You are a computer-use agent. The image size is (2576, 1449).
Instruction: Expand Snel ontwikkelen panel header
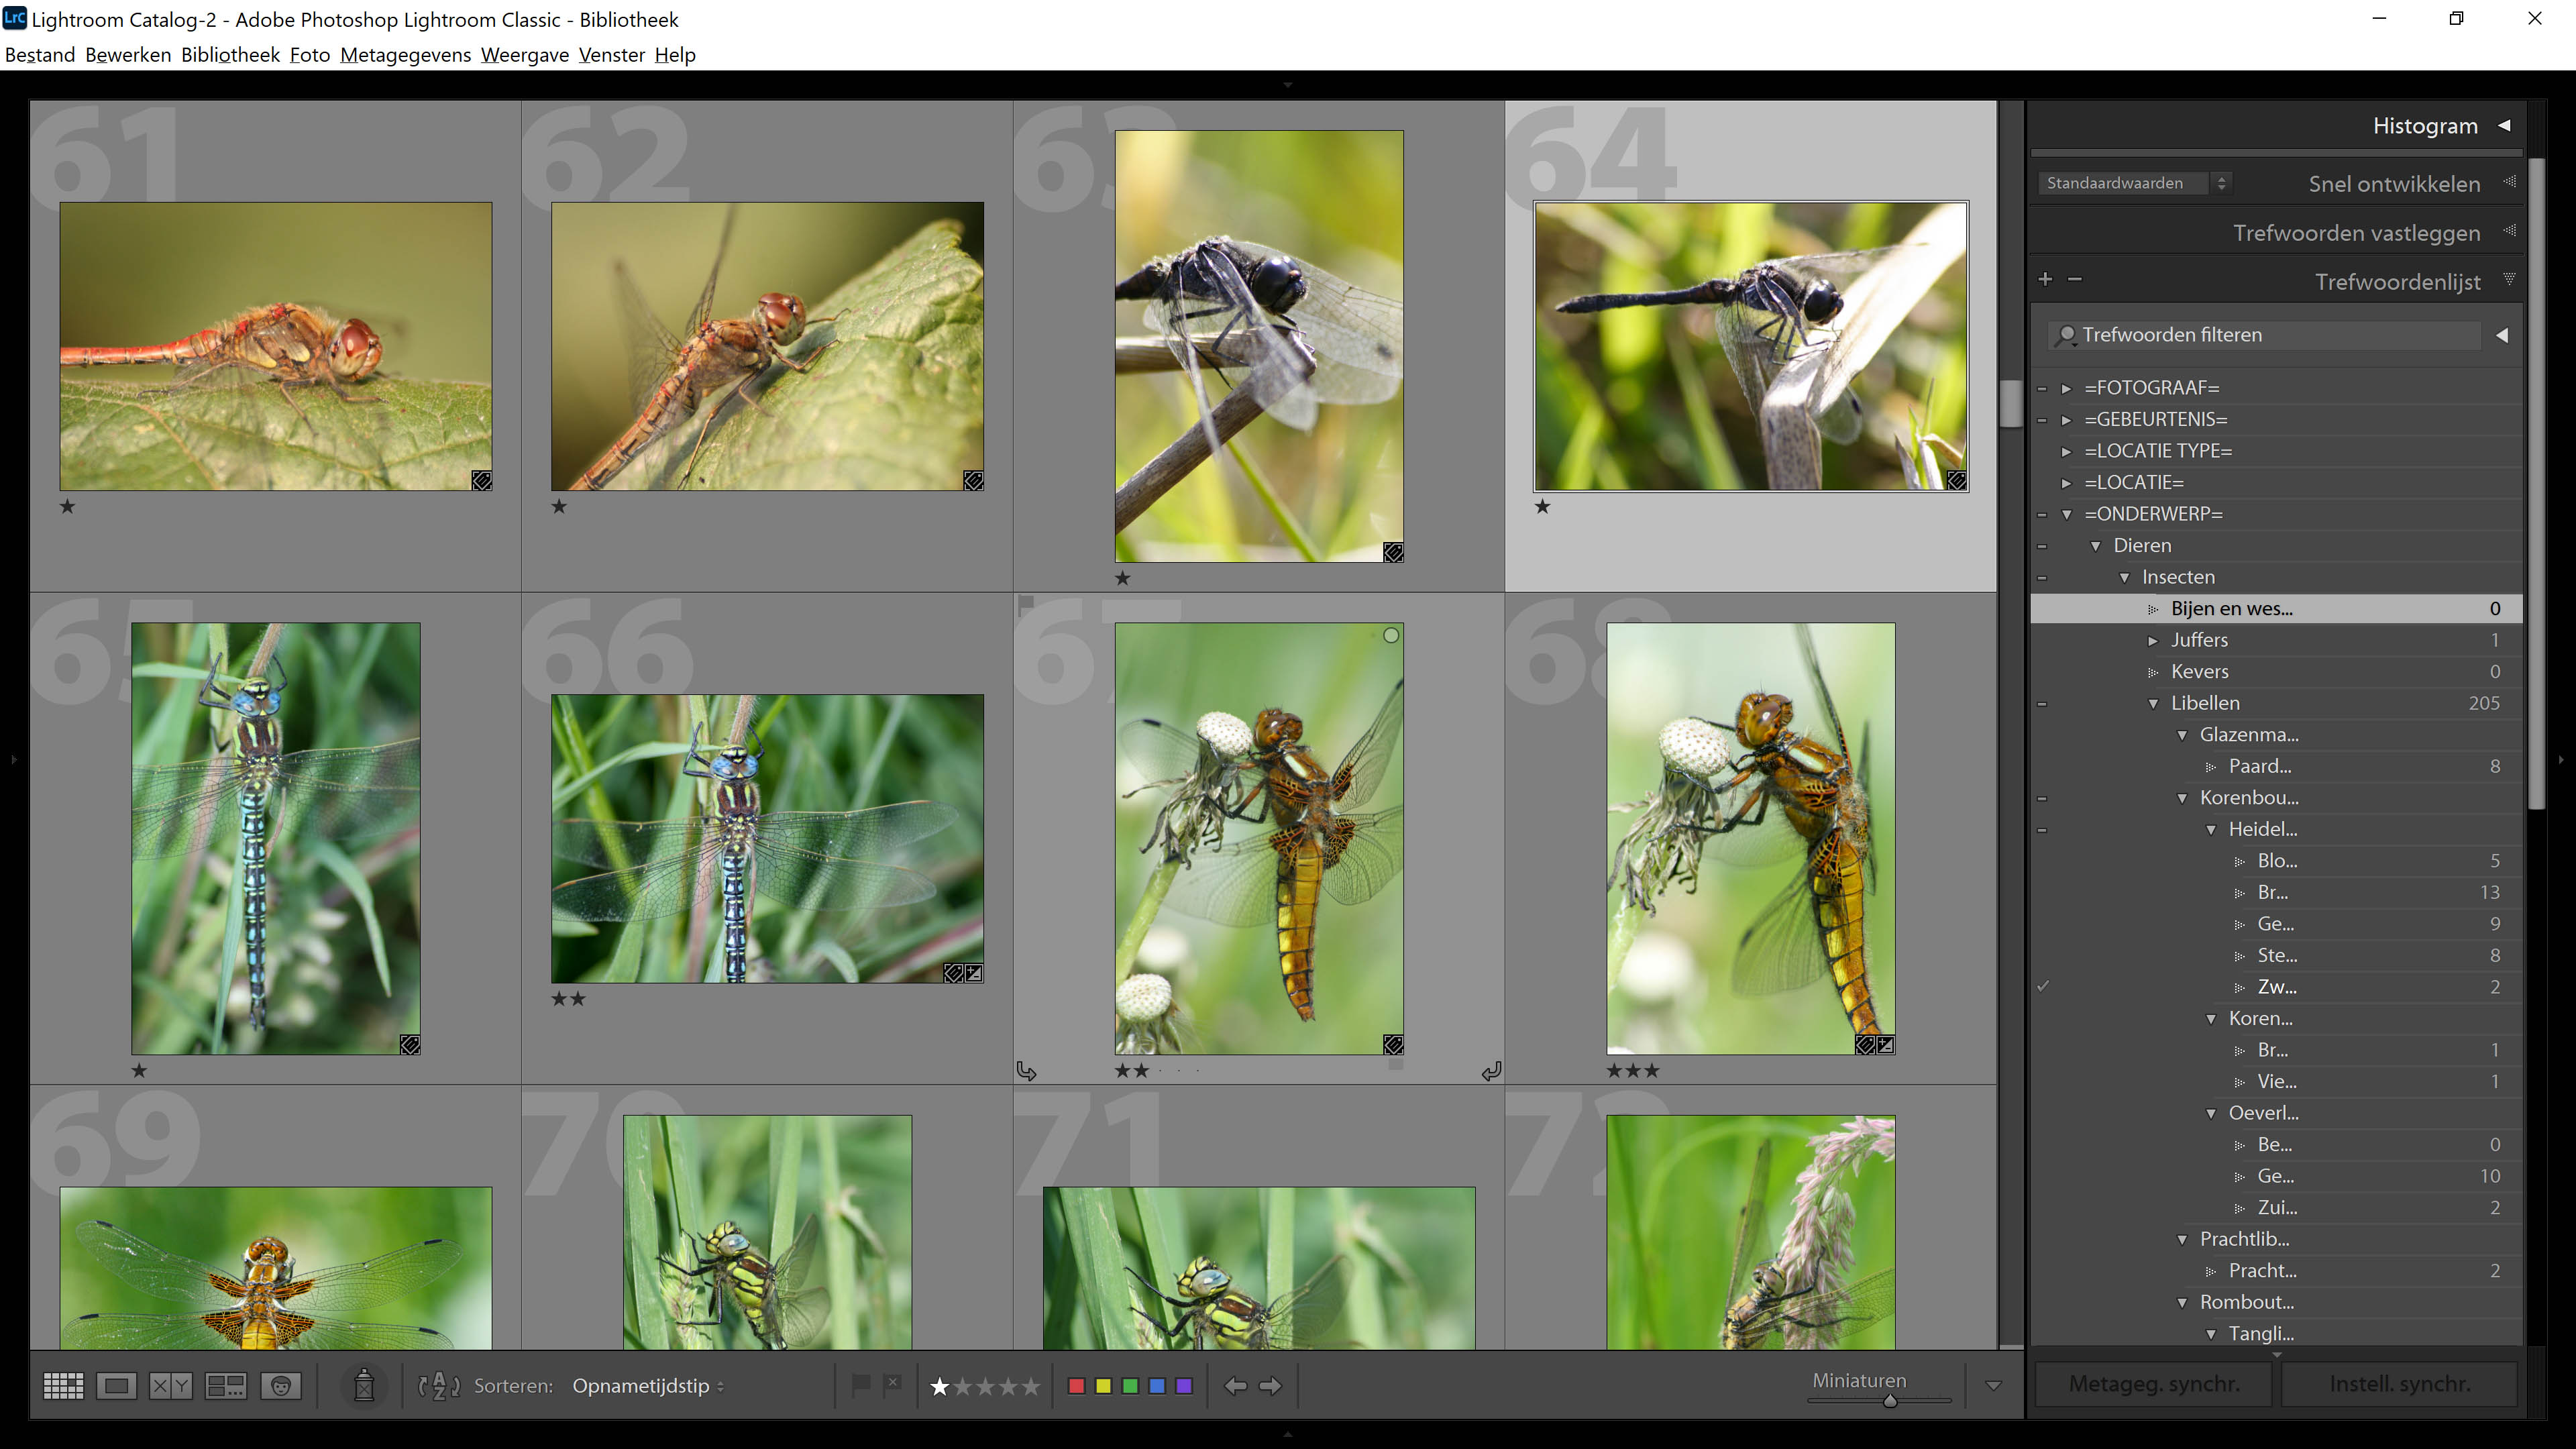(2394, 184)
